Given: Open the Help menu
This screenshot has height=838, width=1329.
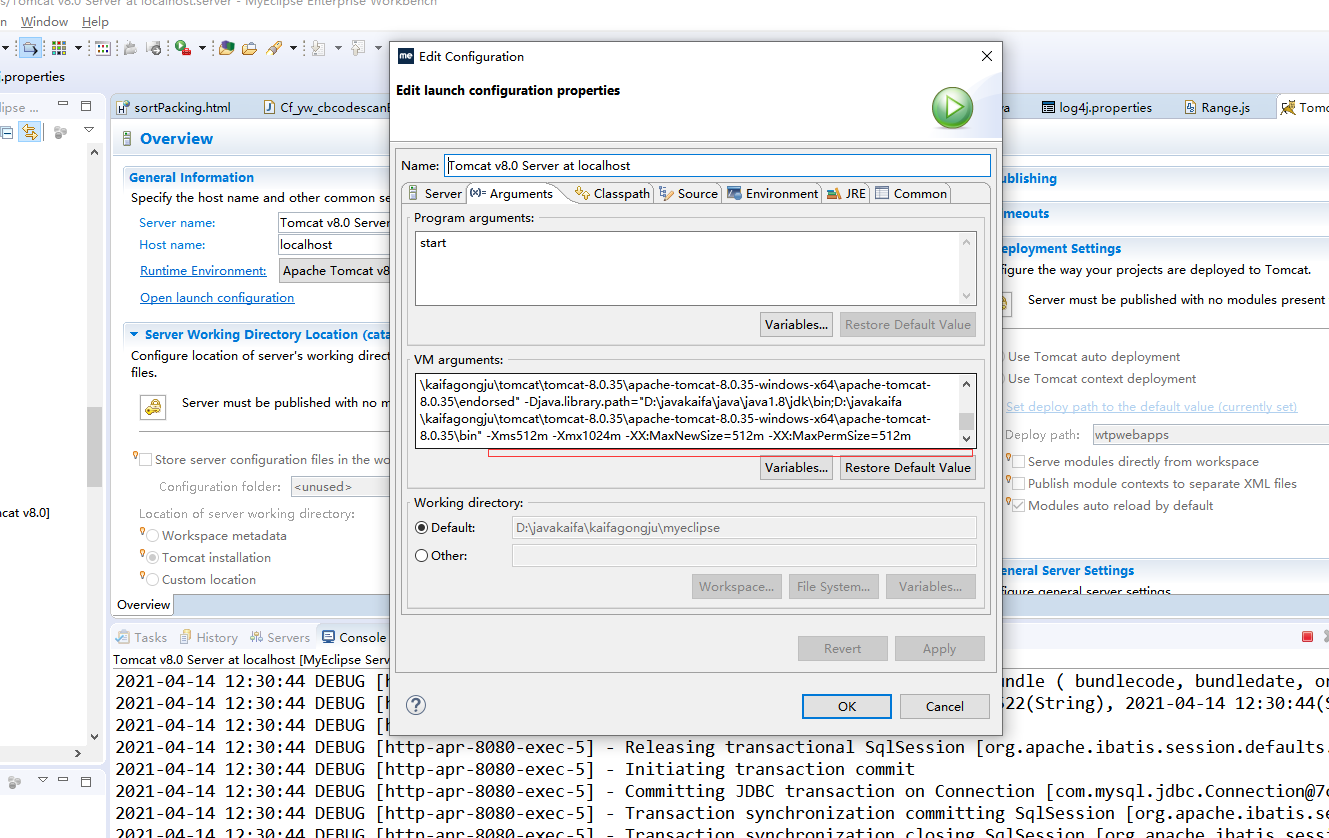Looking at the screenshot, I should point(96,21).
